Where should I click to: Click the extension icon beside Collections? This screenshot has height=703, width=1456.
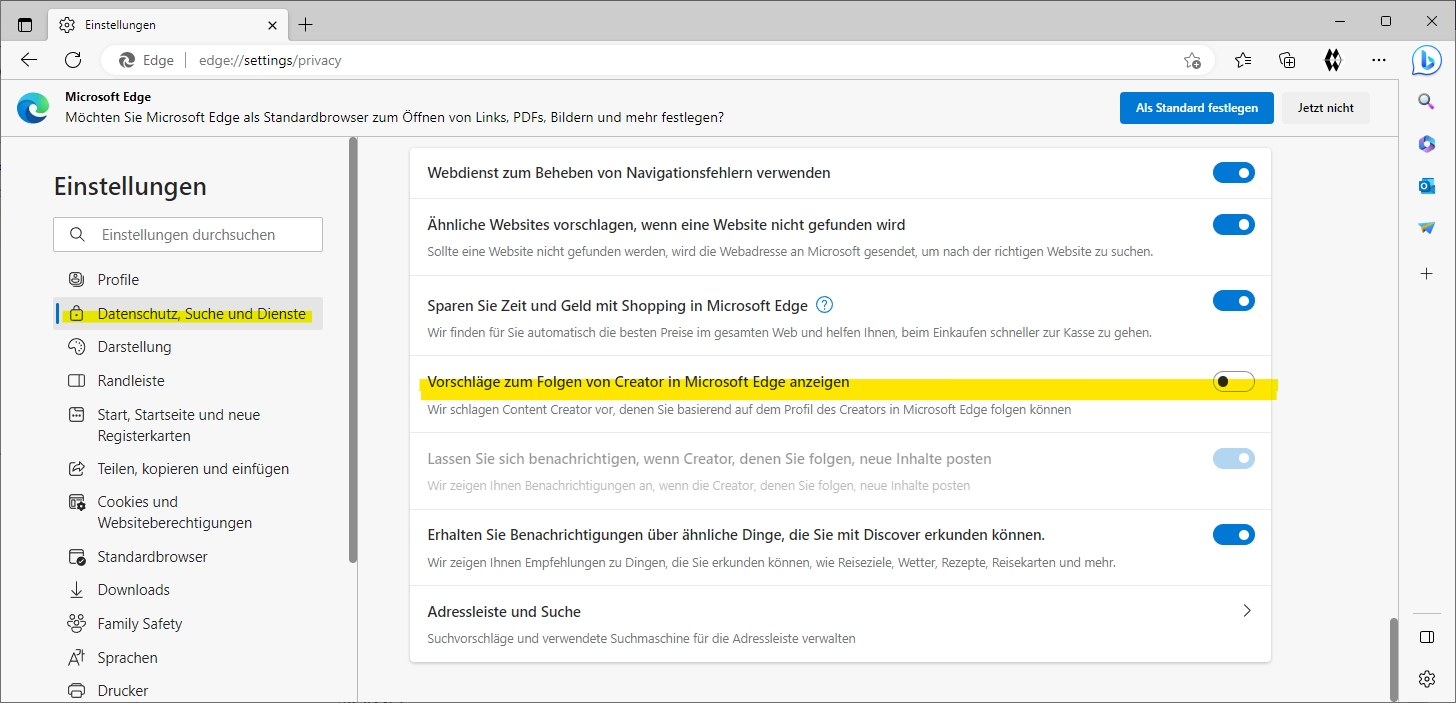click(1332, 60)
